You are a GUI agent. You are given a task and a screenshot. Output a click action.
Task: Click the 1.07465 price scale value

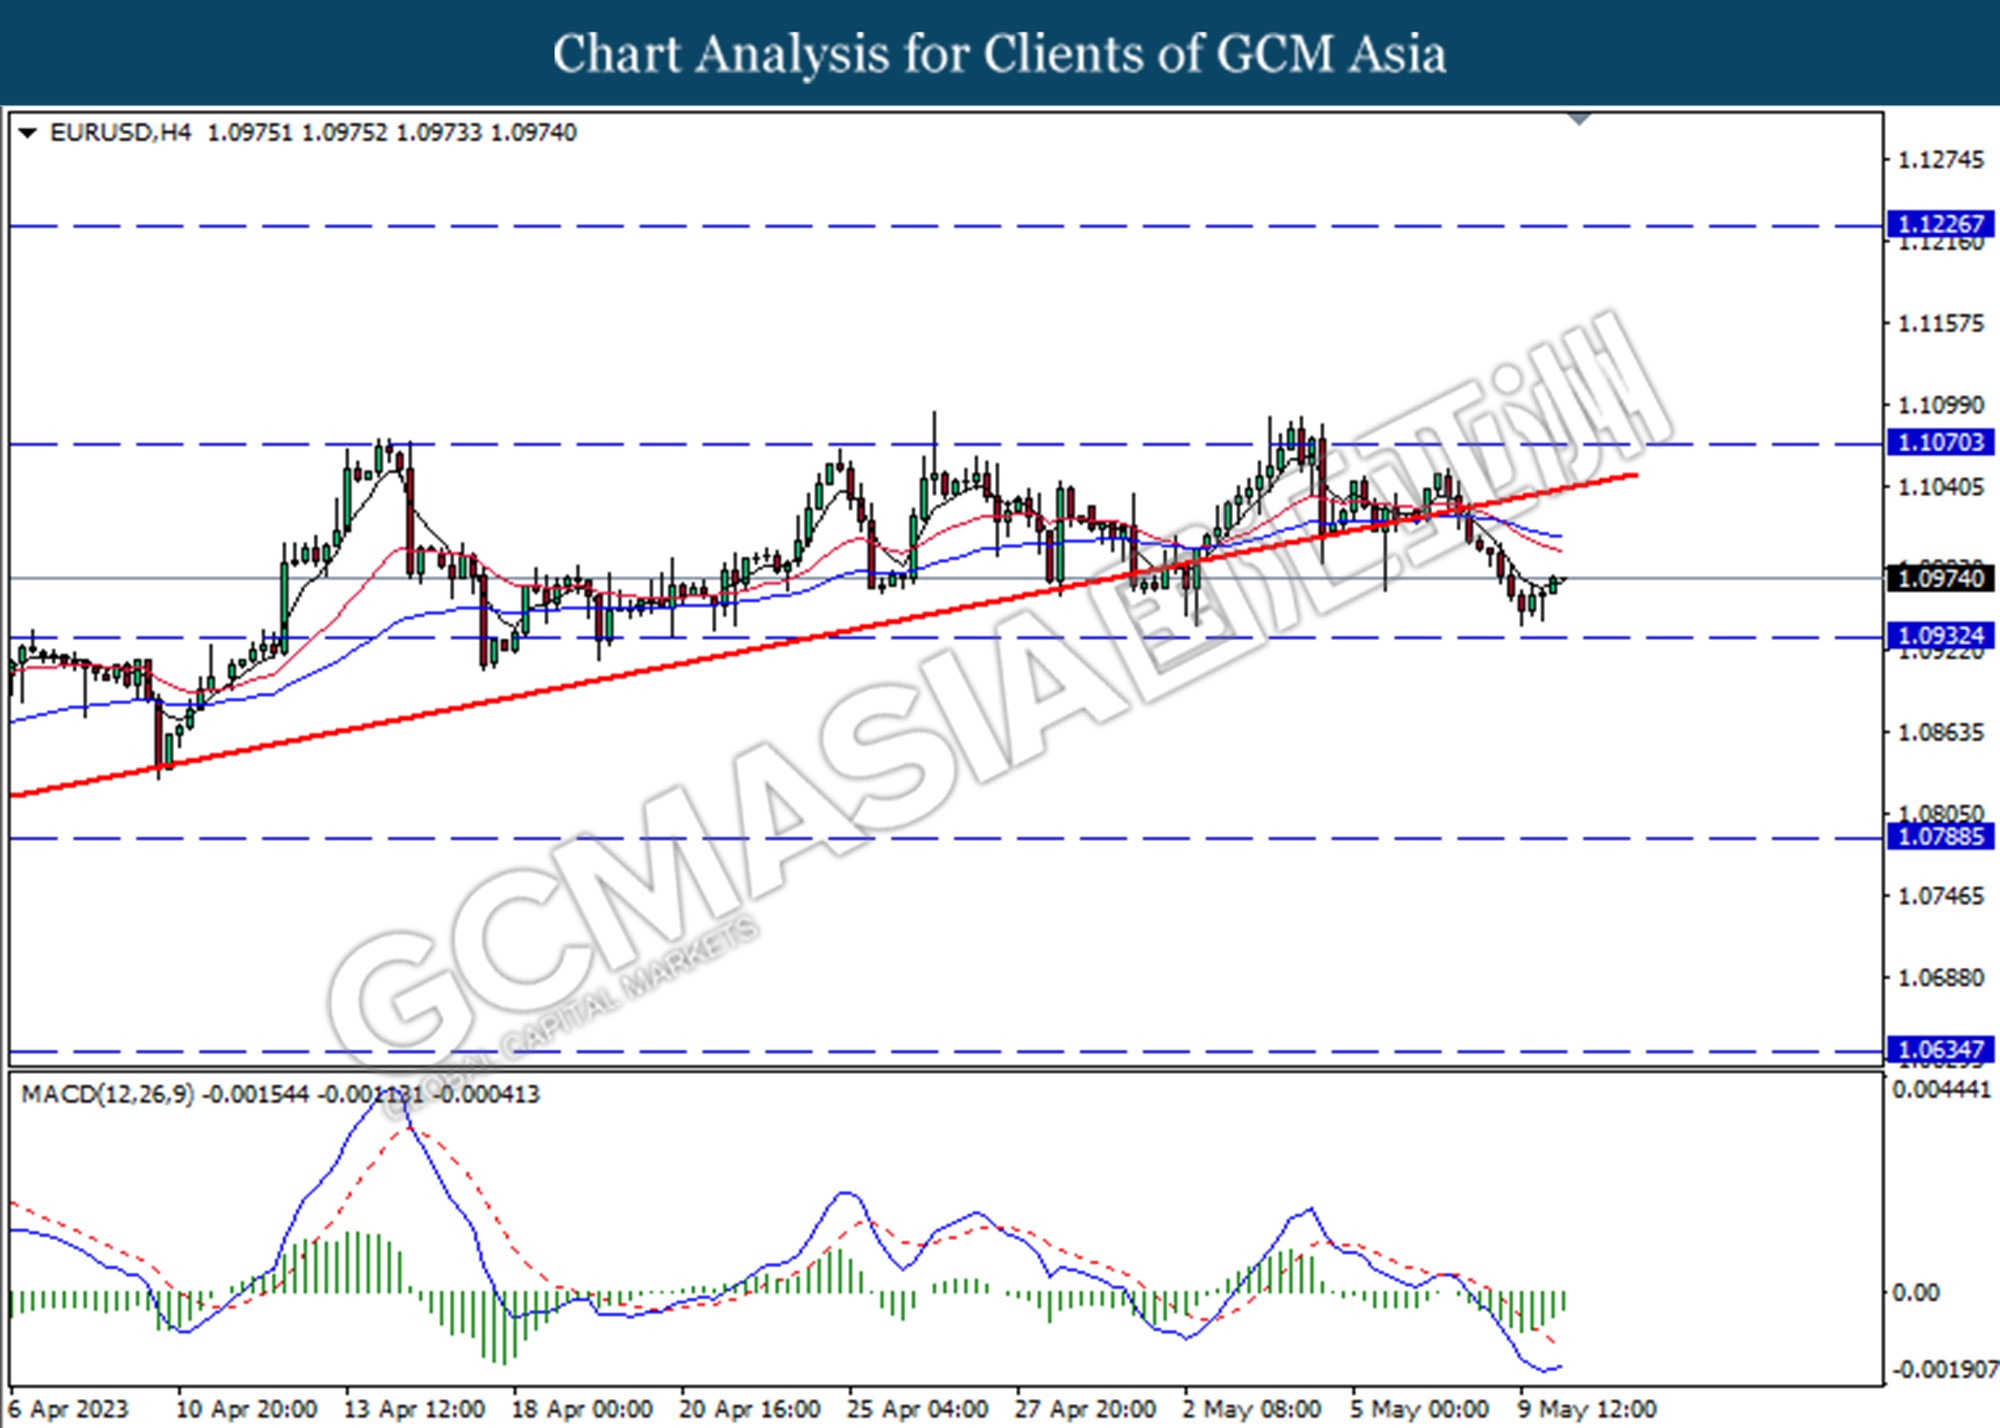(x=1940, y=896)
